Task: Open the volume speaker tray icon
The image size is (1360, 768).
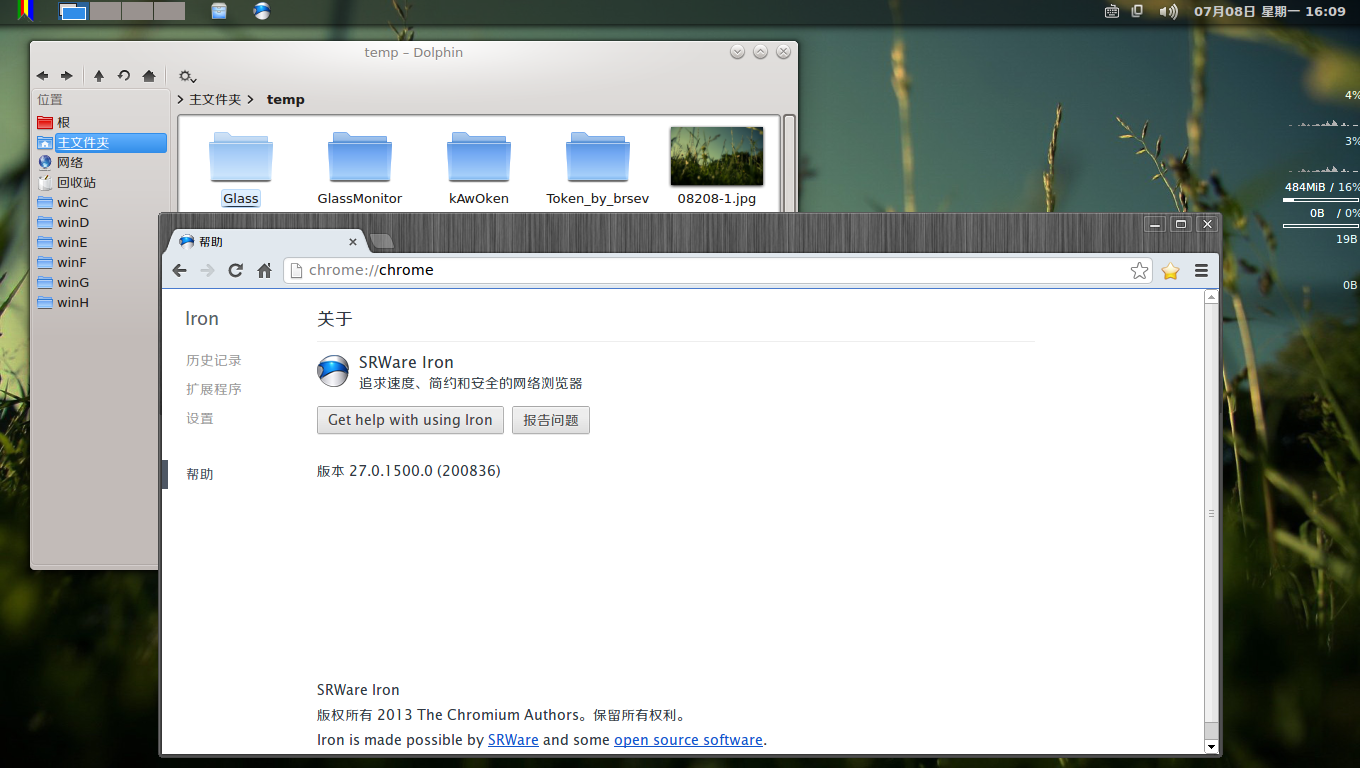Action: [x=1168, y=11]
